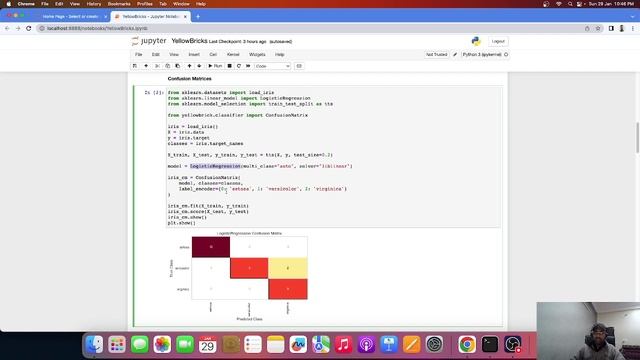This screenshot has height=360, width=640.
Task: Reload the current page
Action: click(x=29, y=28)
